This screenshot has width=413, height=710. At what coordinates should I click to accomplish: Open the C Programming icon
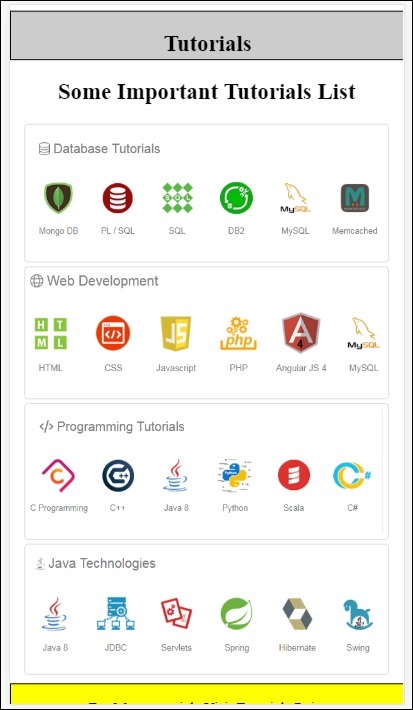pyautogui.click(x=58, y=475)
